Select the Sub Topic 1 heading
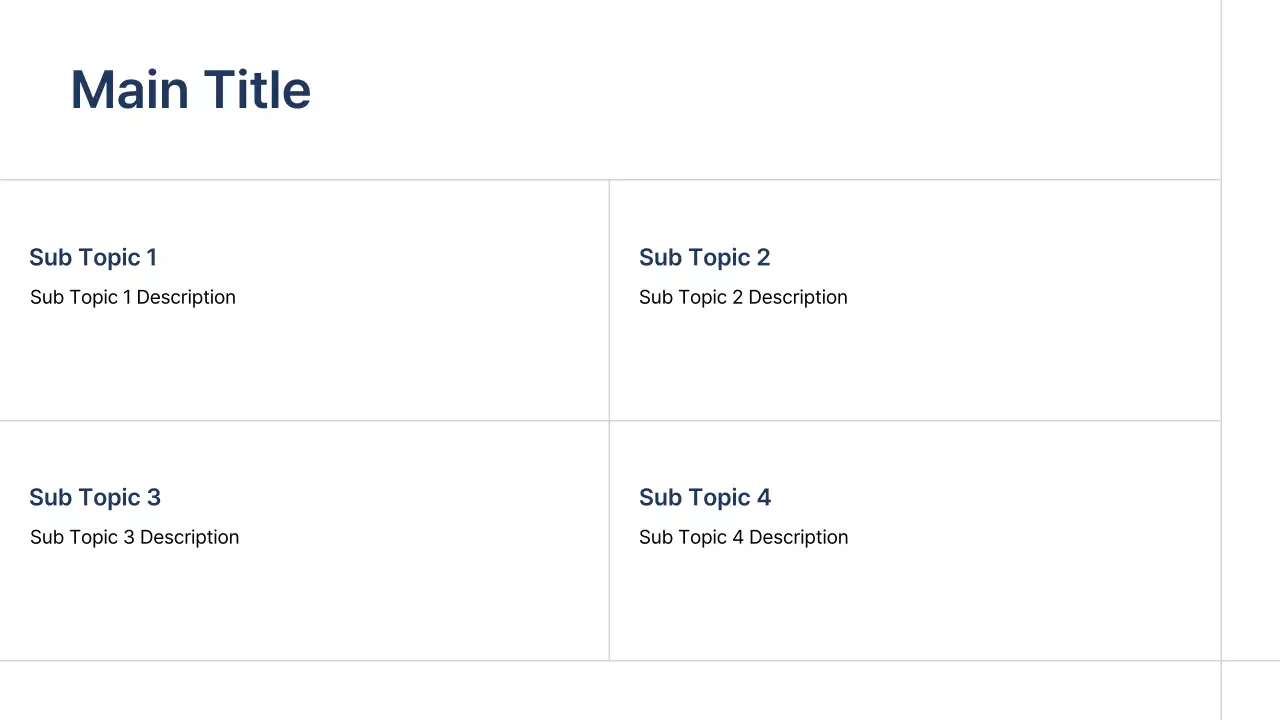This screenshot has height=720, width=1280. click(93, 258)
